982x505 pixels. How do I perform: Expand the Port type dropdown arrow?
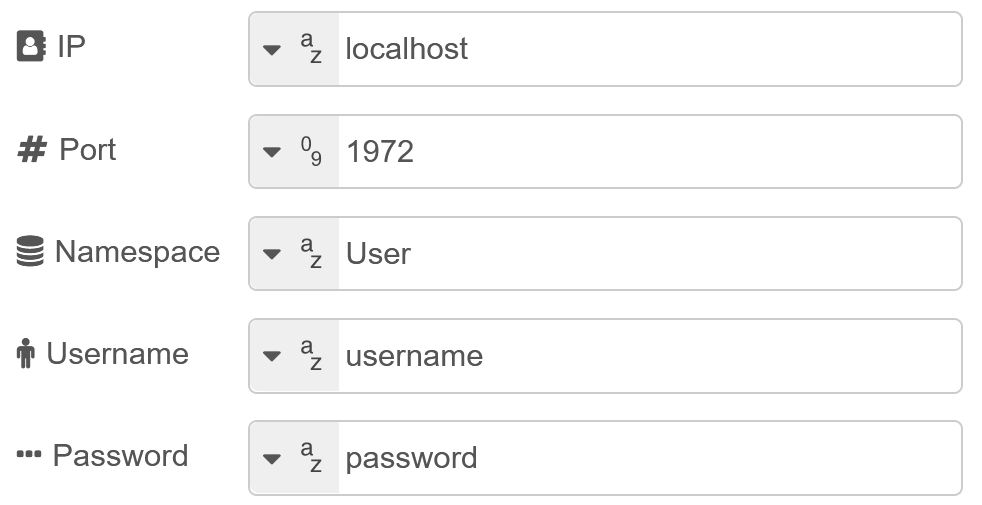tap(272, 152)
